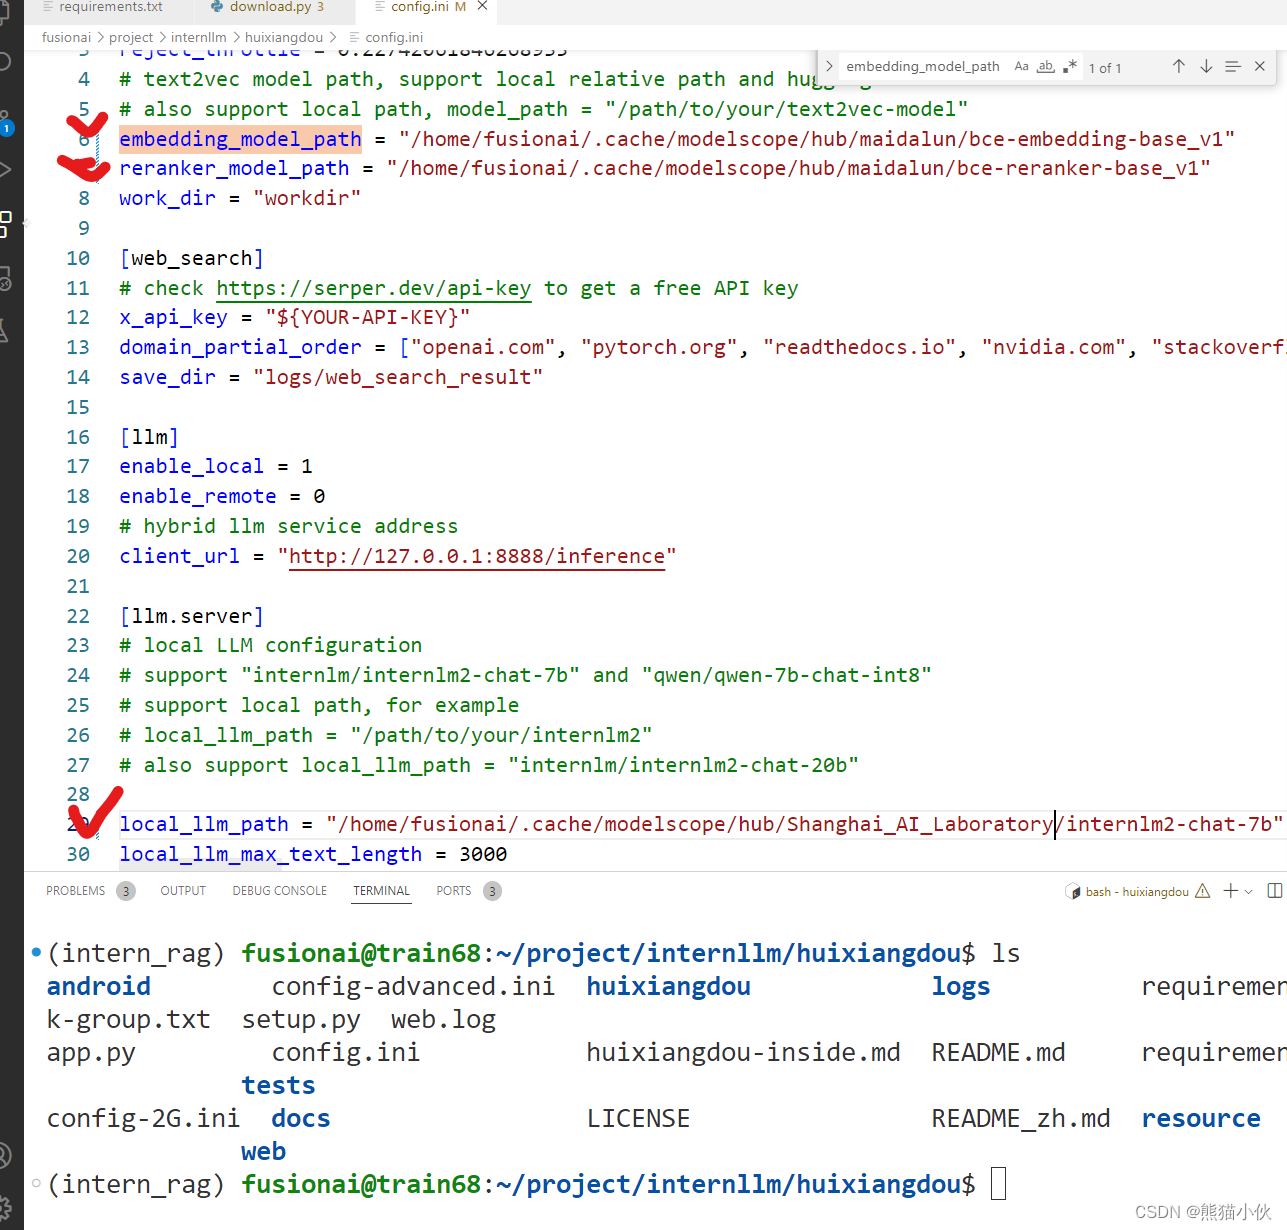Click line number 10 in gutter

tap(78, 258)
